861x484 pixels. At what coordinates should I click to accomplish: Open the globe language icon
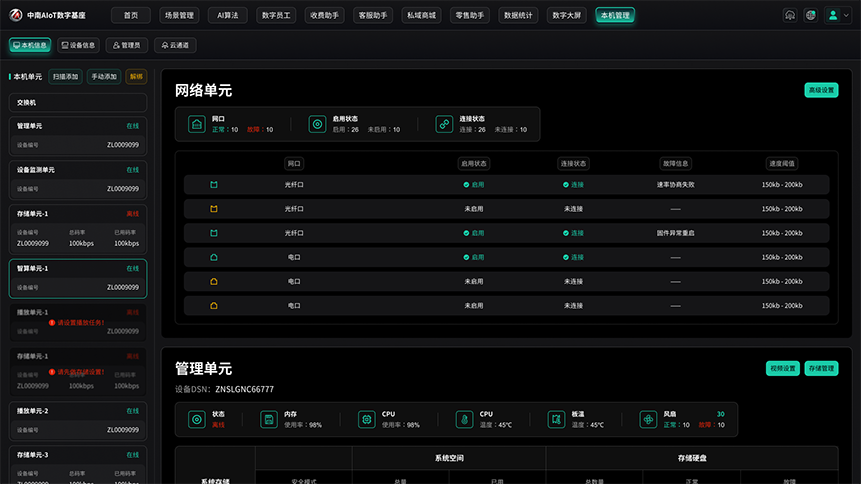point(810,15)
